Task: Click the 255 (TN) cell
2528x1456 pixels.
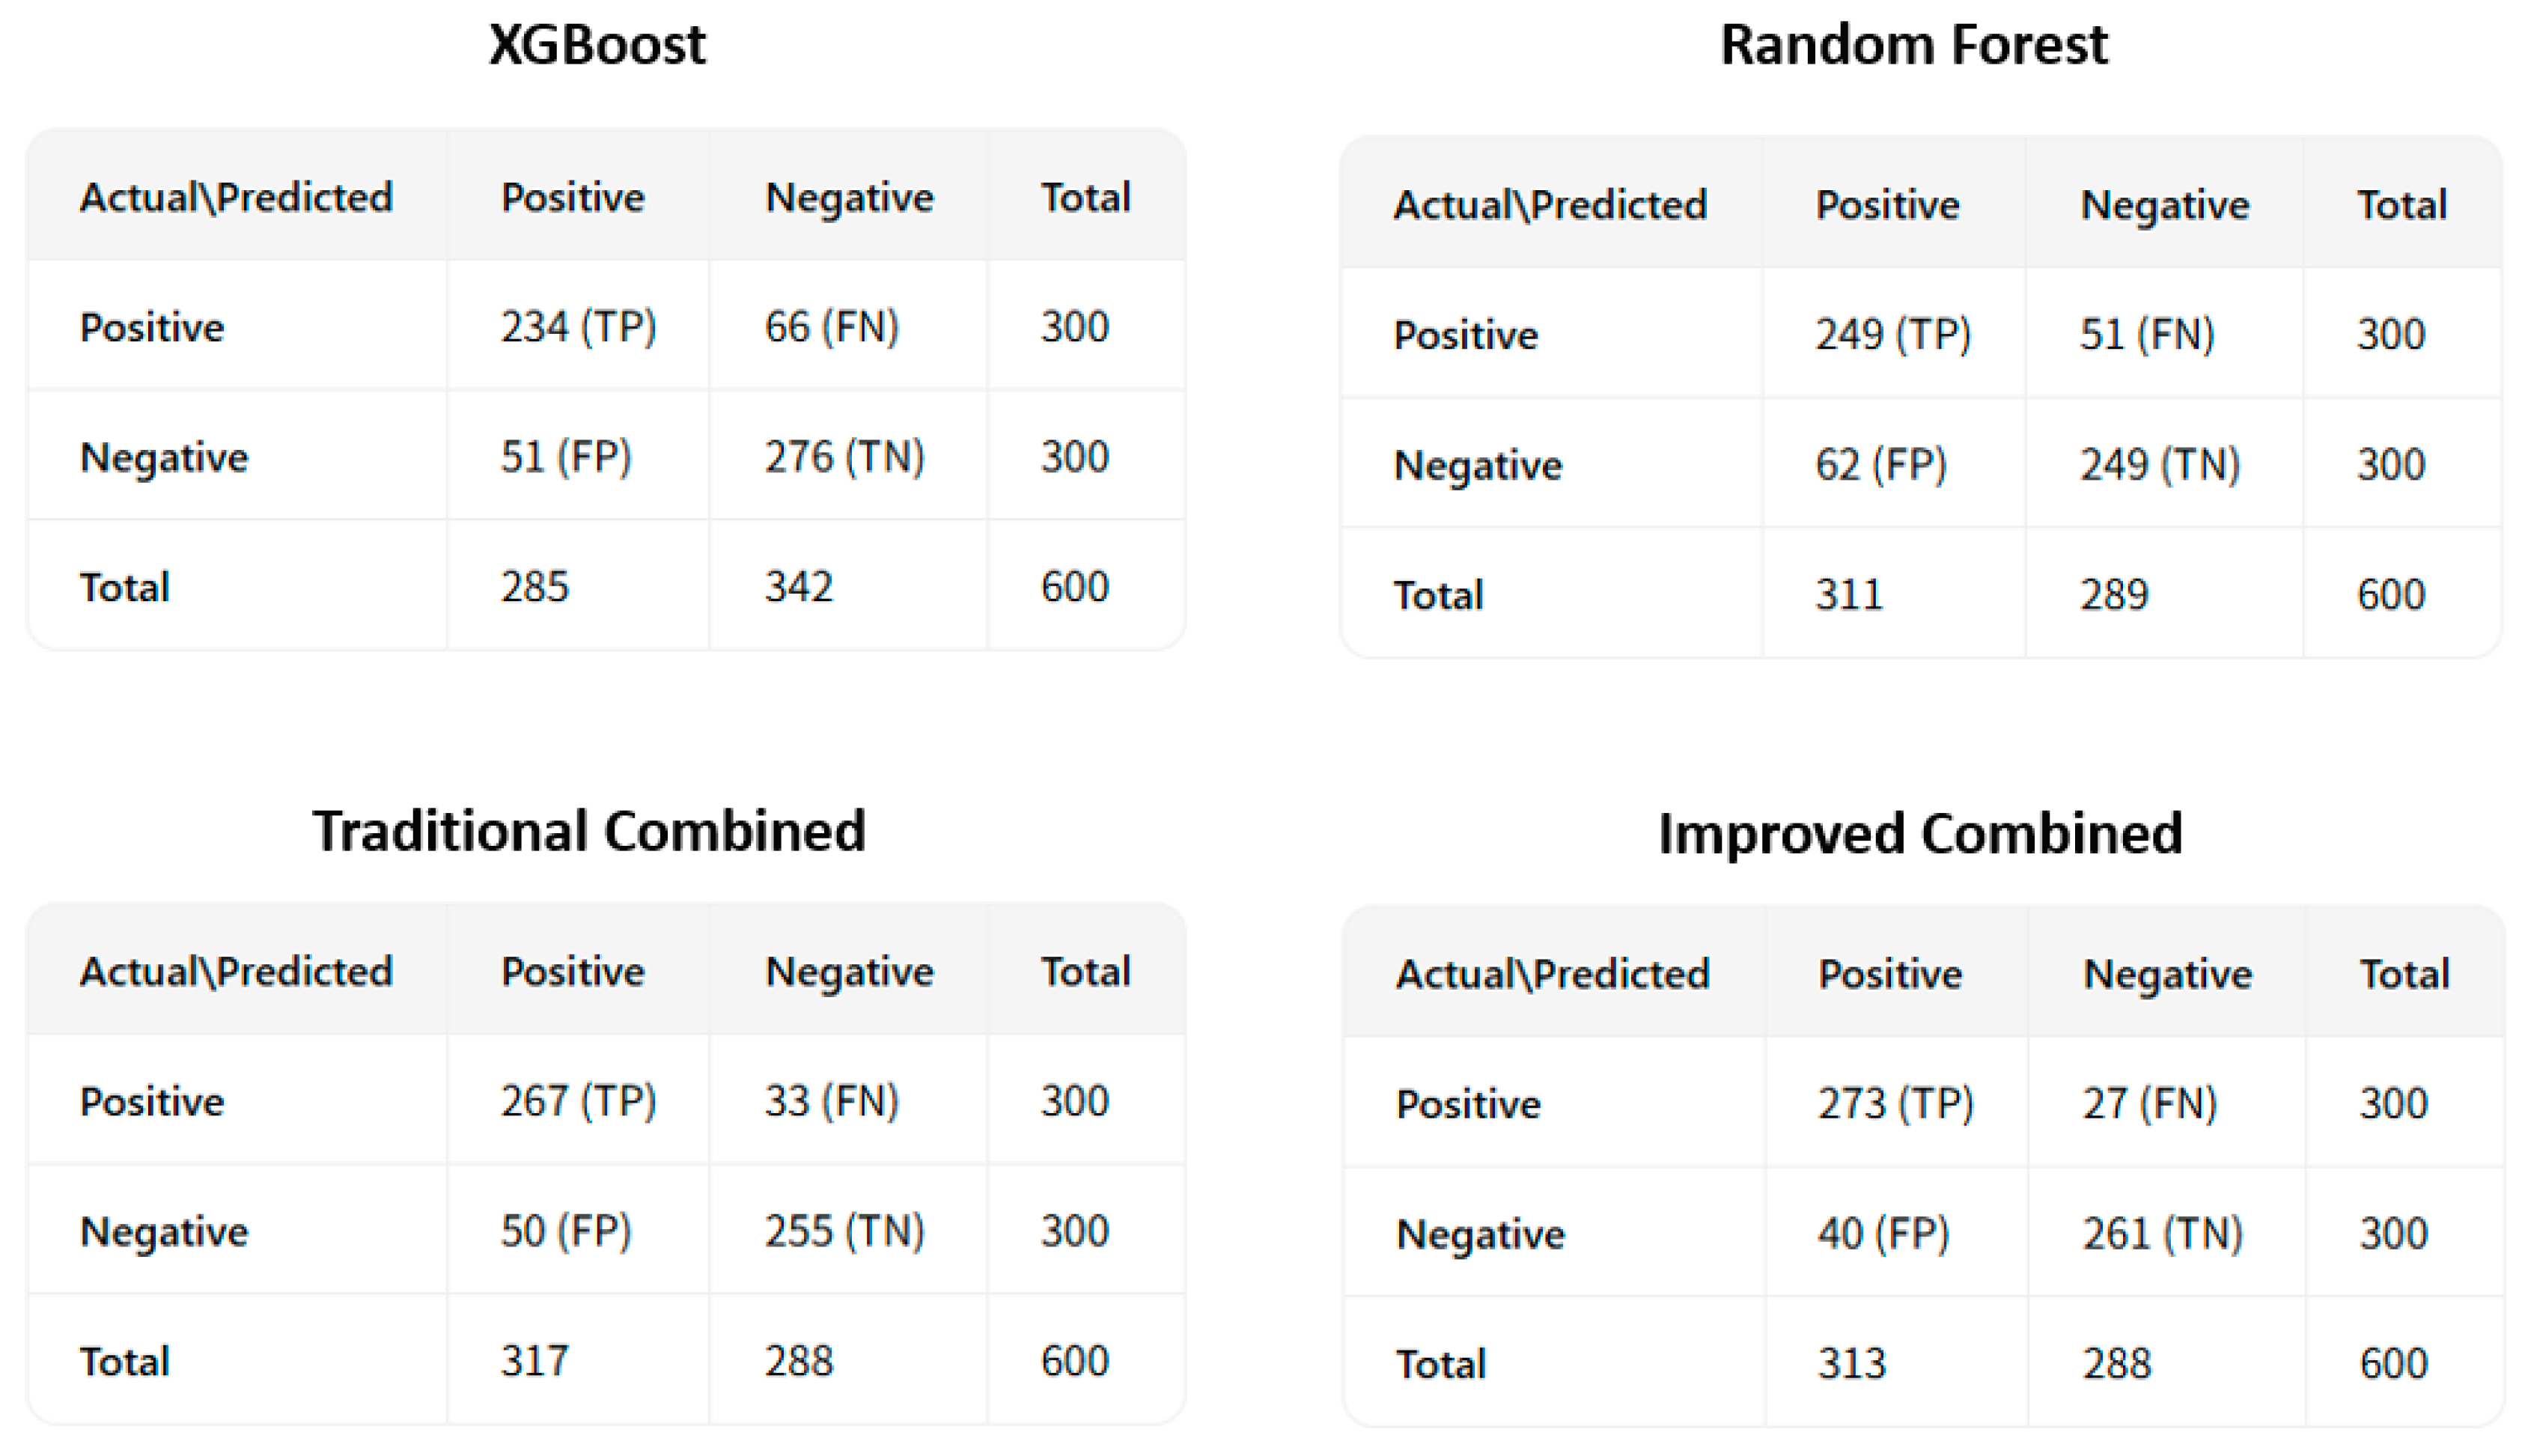Action: point(845,1231)
